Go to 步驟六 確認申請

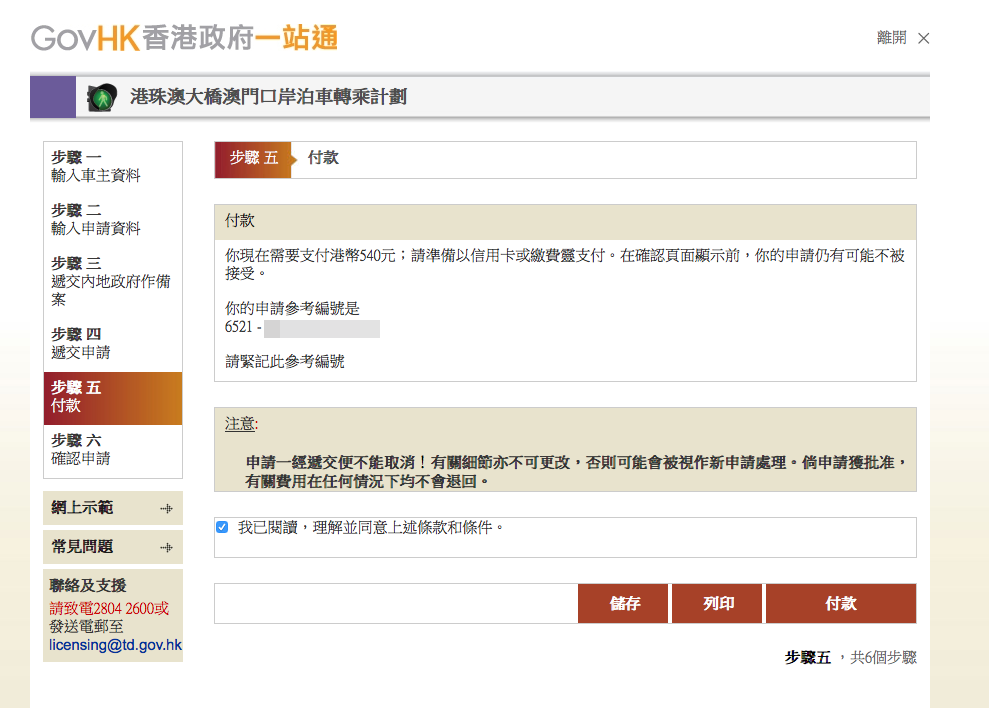tap(81, 450)
